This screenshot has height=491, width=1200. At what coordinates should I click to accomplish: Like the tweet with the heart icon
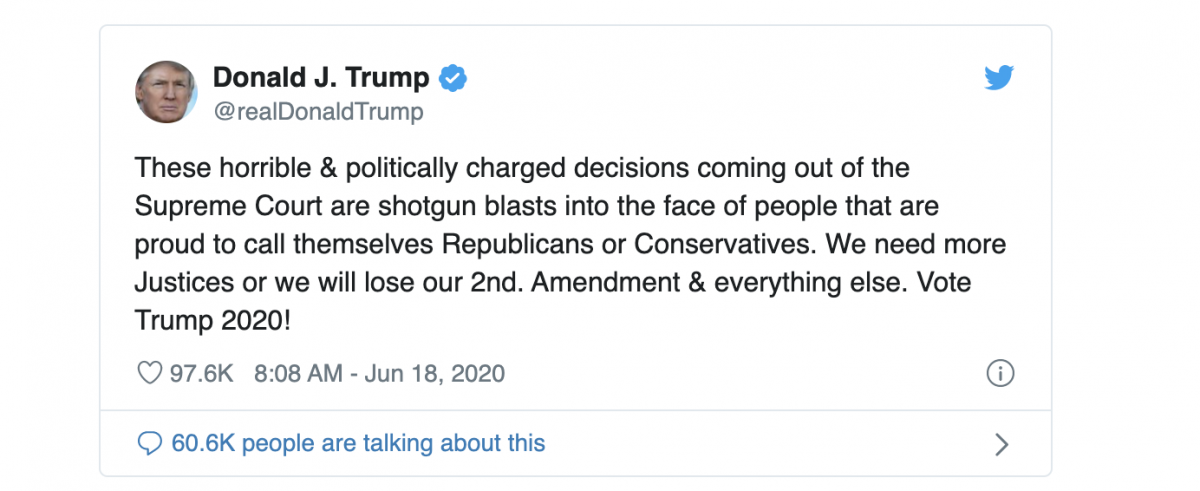click(x=148, y=374)
